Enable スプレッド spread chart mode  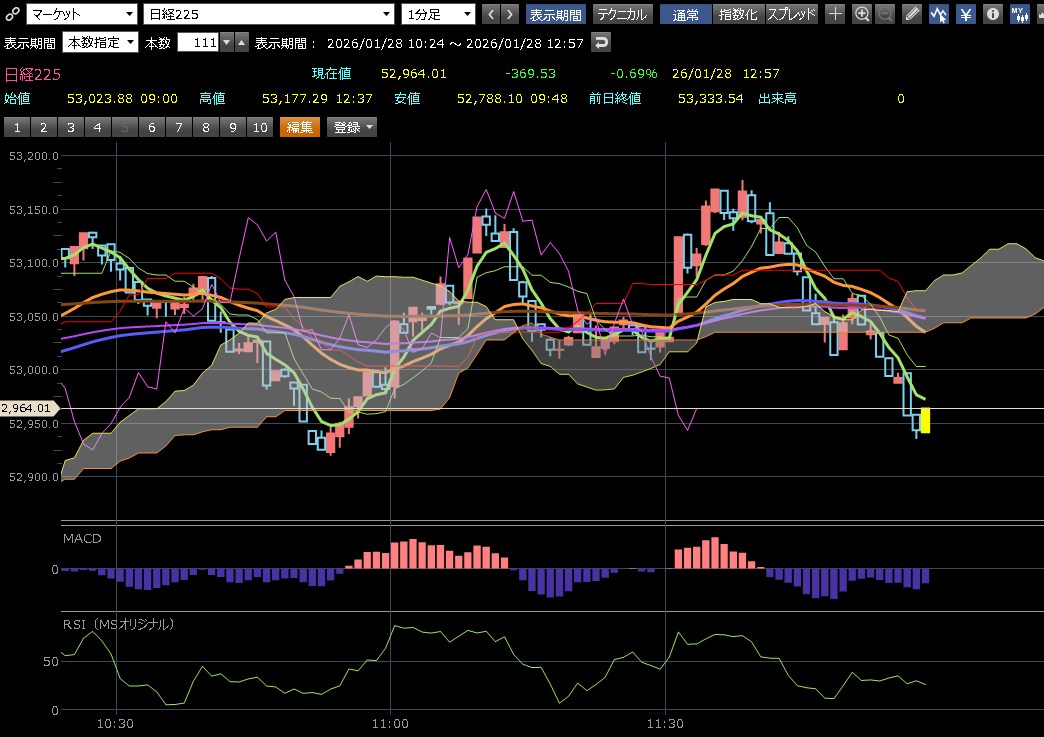click(792, 14)
